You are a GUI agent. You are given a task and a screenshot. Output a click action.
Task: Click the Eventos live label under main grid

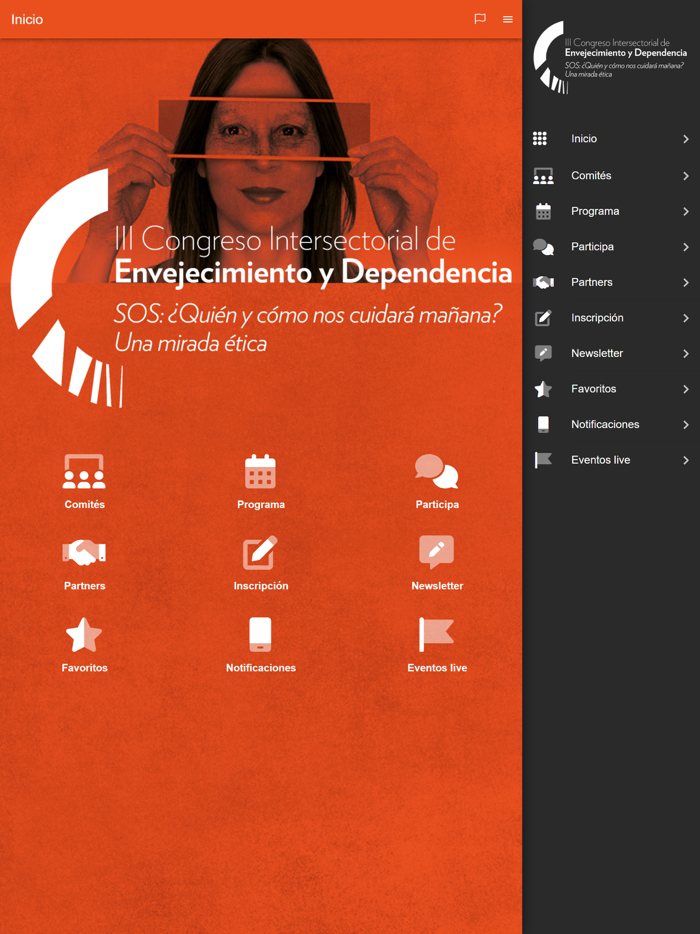pyautogui.click(x=437, y=668)
